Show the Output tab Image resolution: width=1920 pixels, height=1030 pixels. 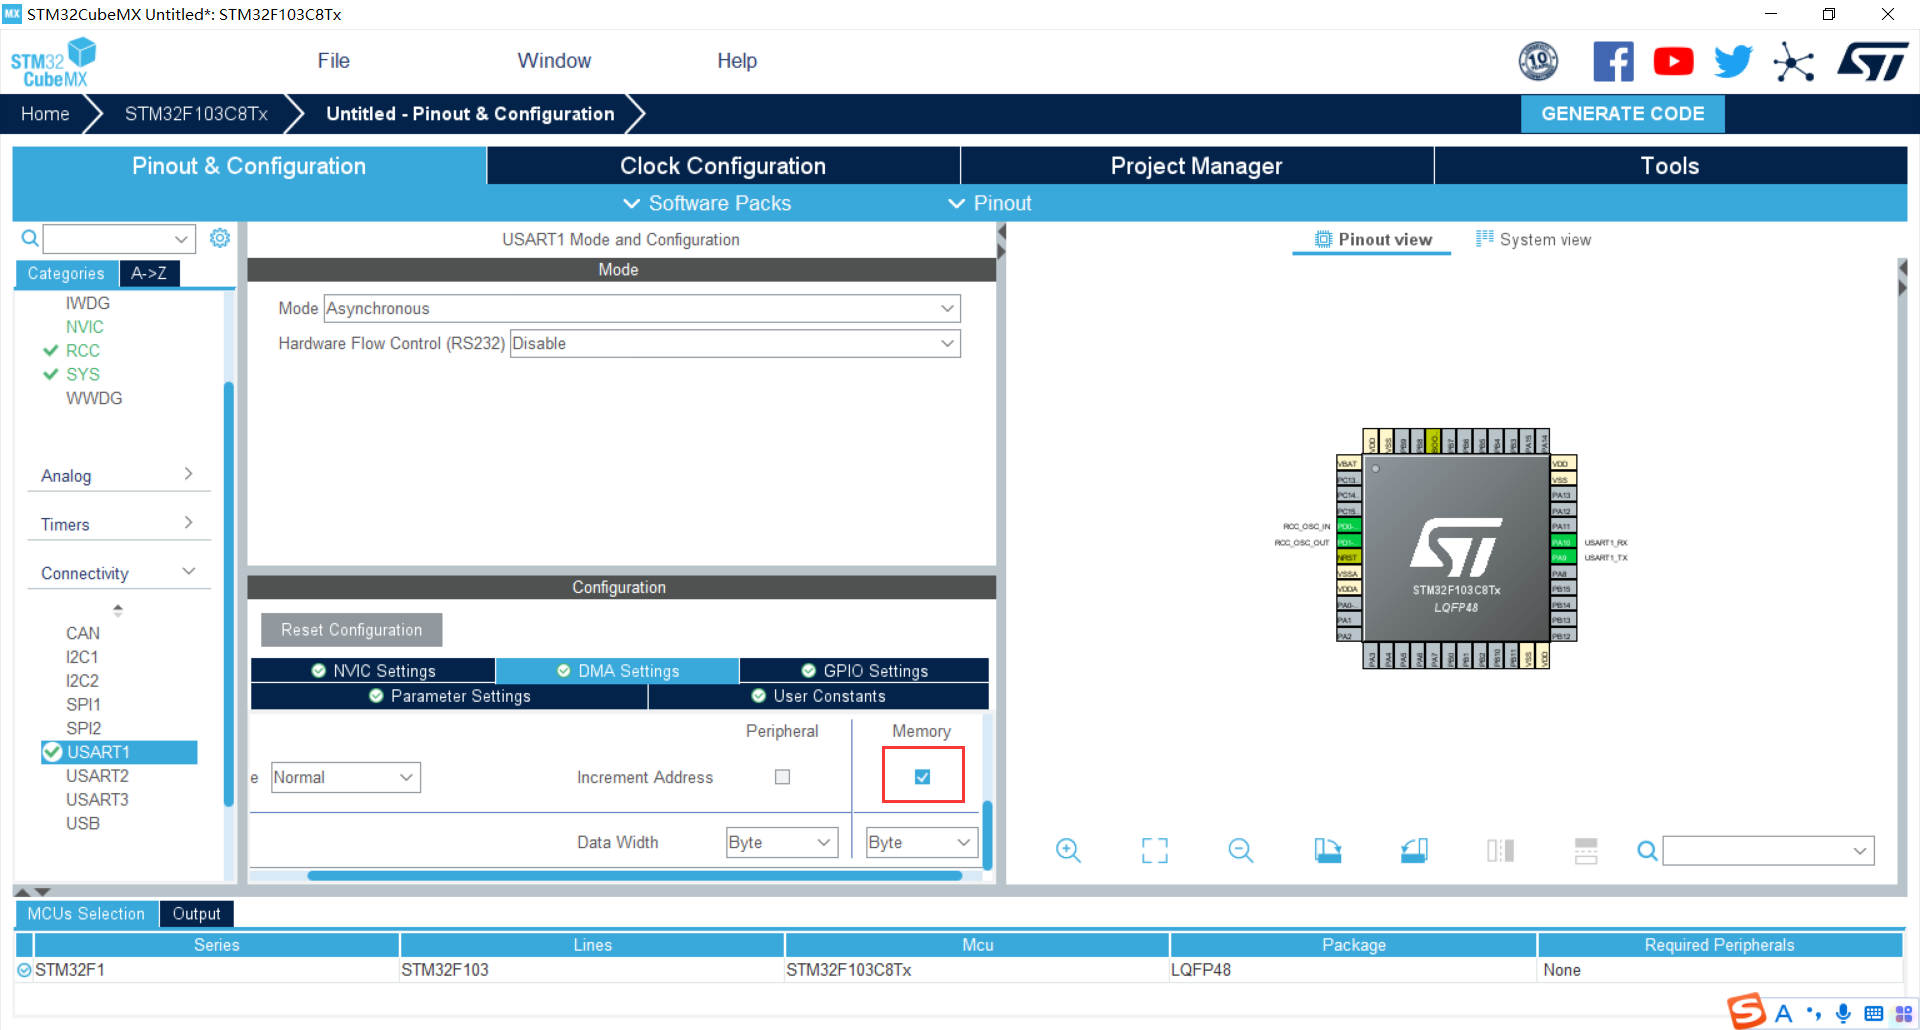[x=196, y=914]
